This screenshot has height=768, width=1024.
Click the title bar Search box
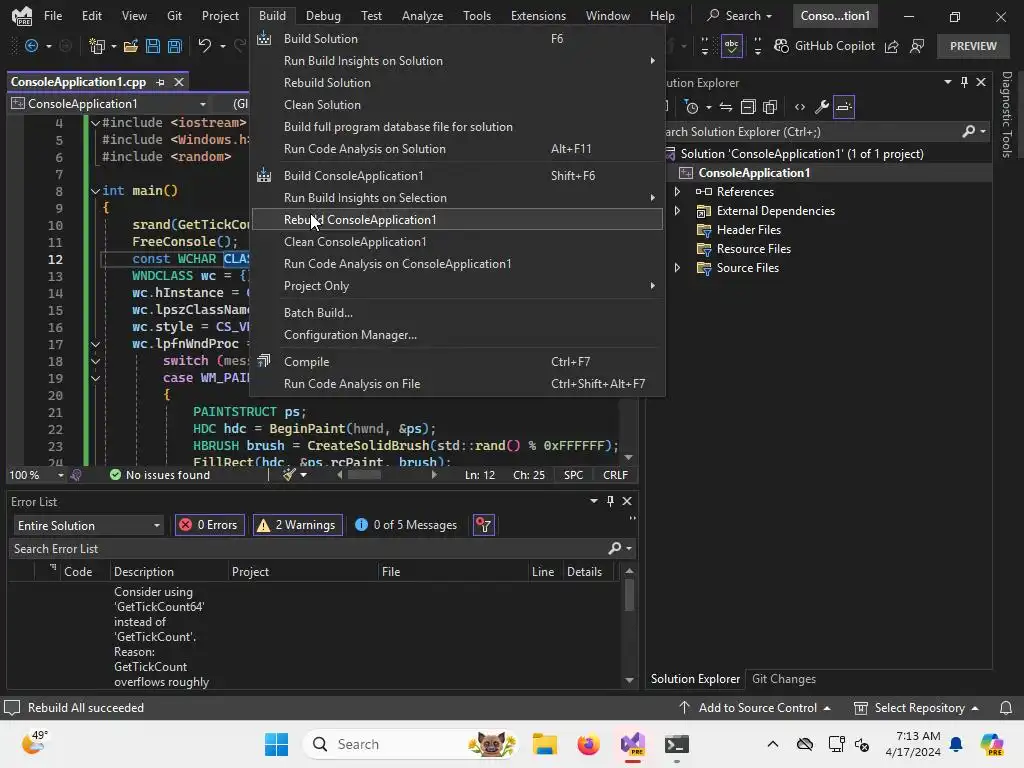[739, 16]
